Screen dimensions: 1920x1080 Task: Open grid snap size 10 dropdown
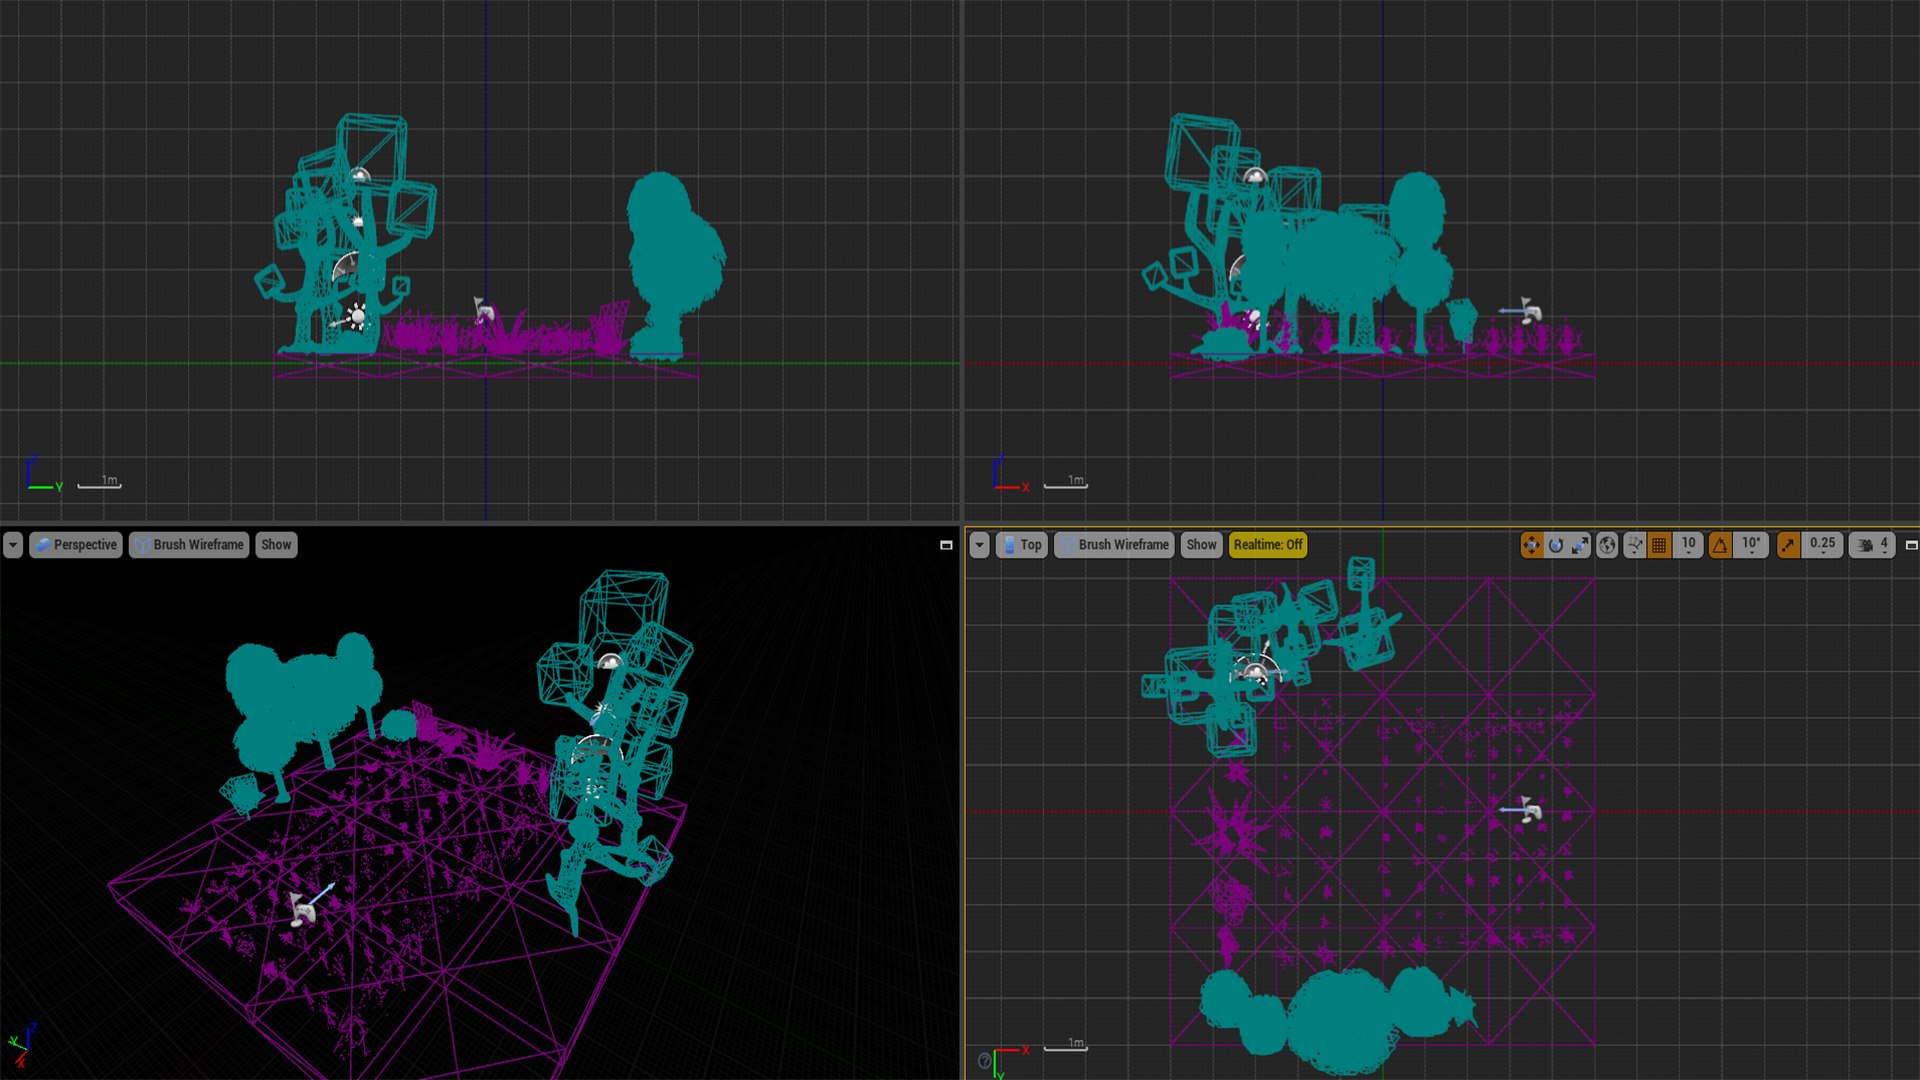coord(1688,545)
